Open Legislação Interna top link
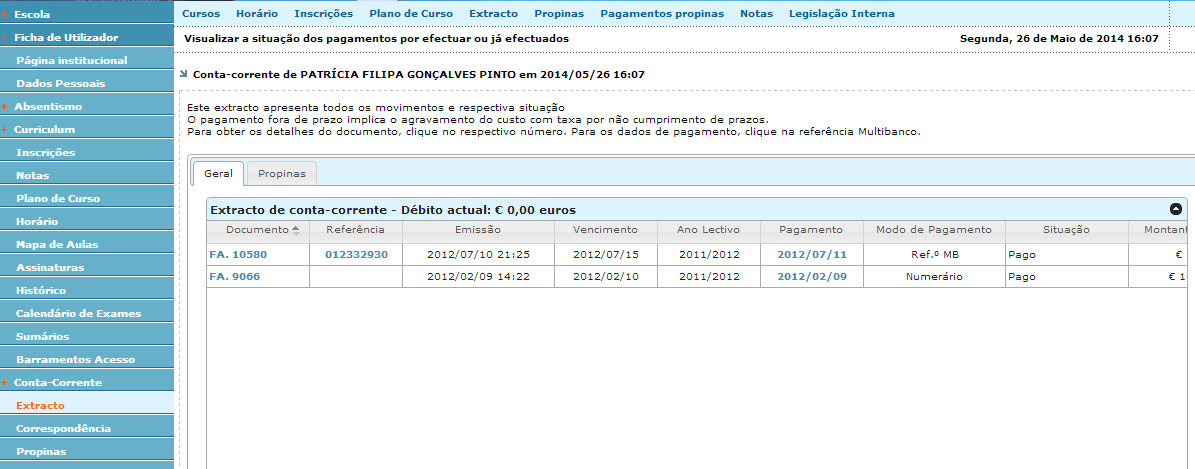The height and width of the screenshot is (469, 1195). 841,14
